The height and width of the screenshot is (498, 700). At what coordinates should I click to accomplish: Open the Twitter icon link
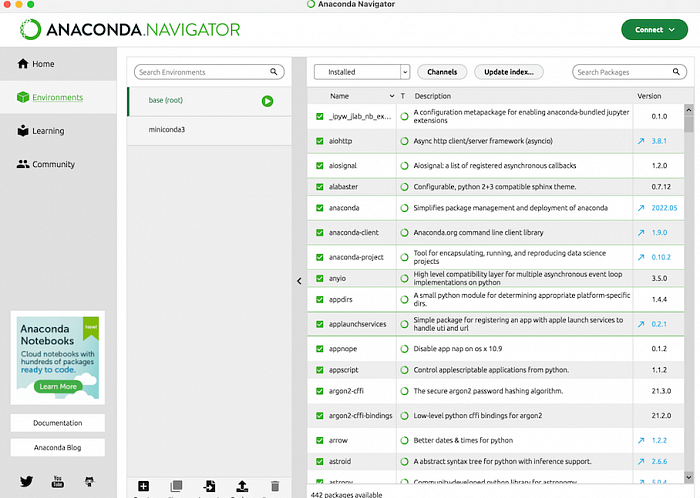(x=26, y=481)
